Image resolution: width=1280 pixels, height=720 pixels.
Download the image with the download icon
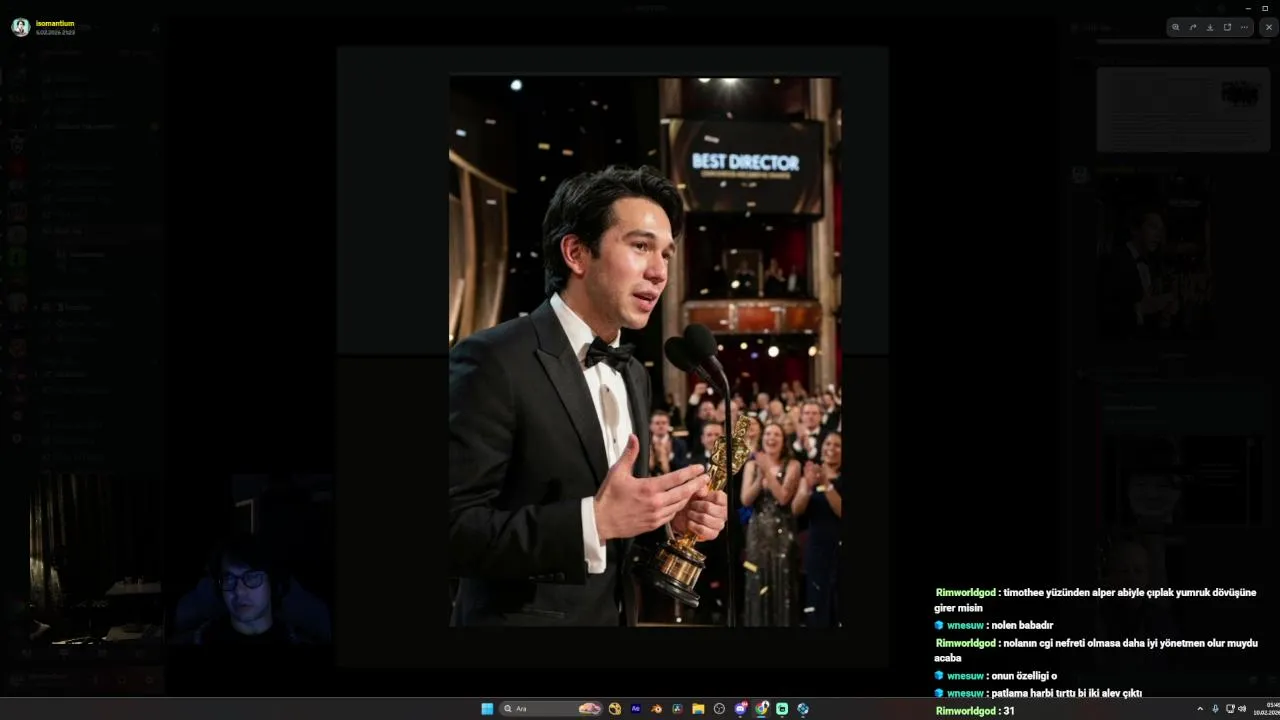tap(1210, 28)
